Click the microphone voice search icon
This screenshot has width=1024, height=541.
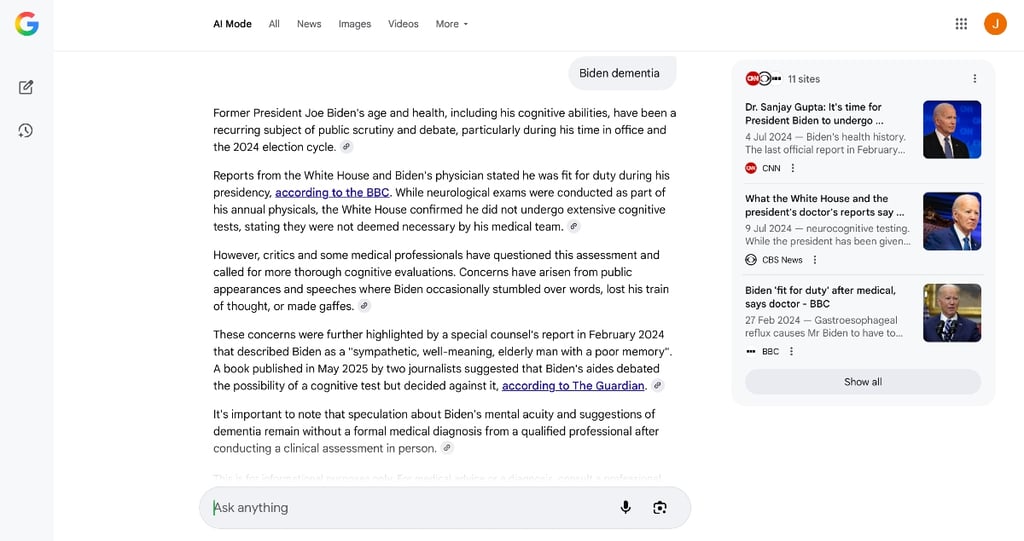(x=626, y=508)
